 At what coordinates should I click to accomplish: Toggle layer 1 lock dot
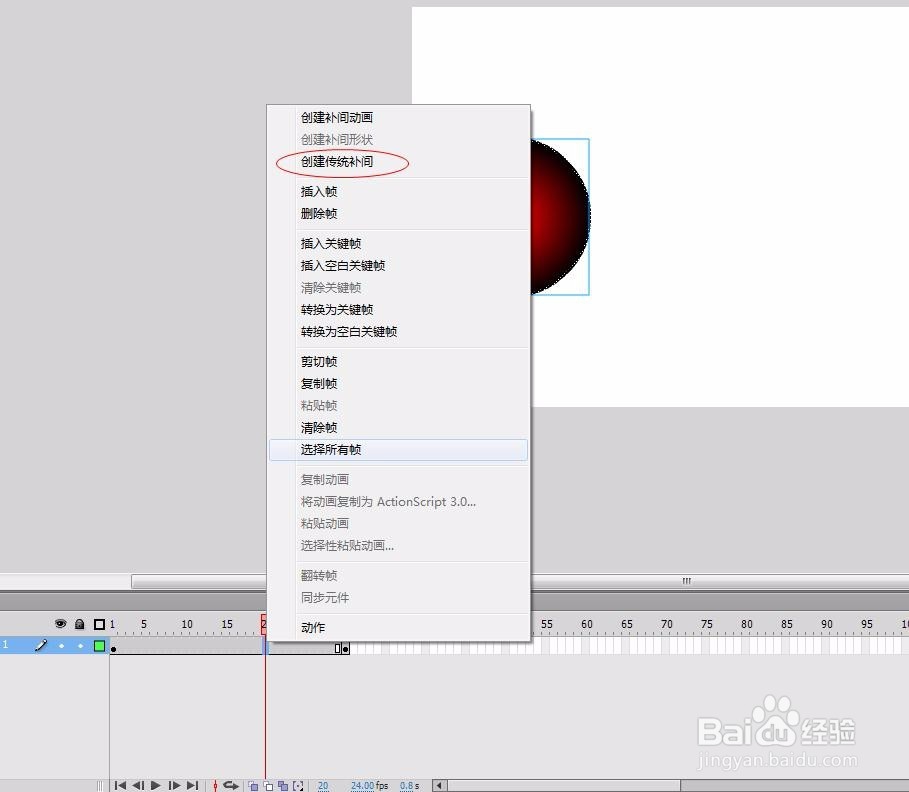pos(81,645)
